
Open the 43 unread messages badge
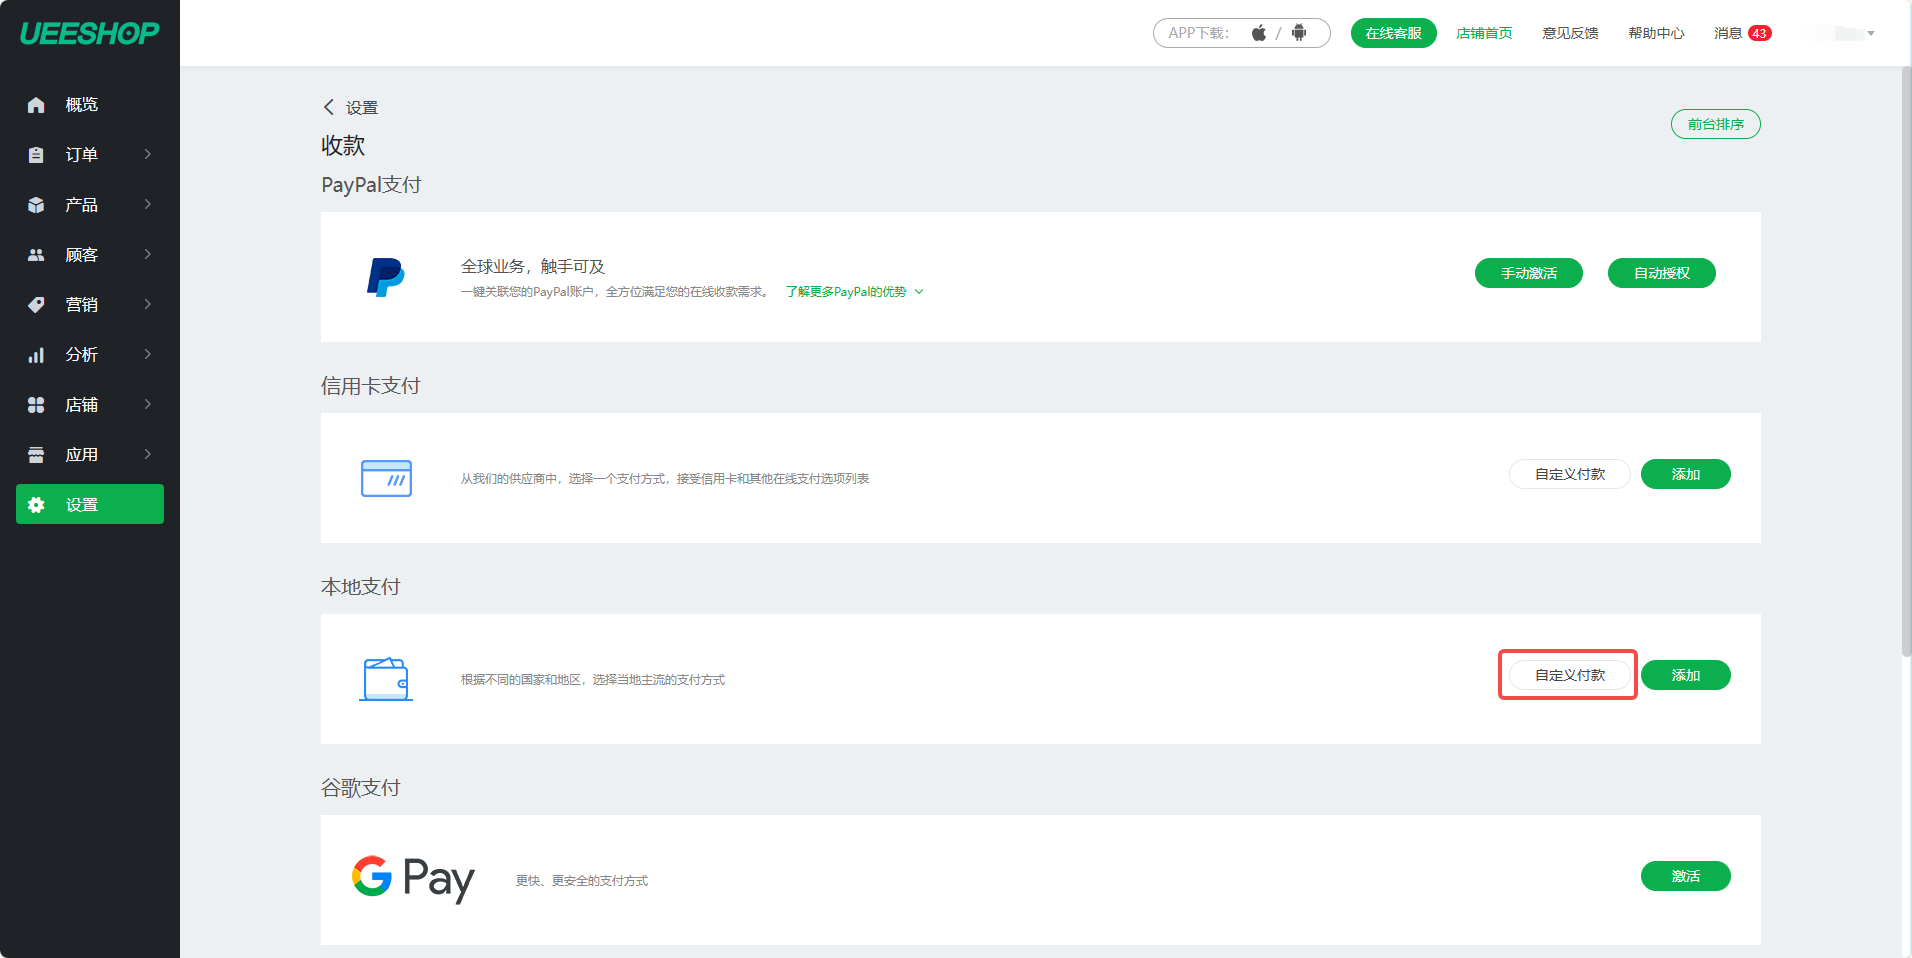coord(1760,33)
